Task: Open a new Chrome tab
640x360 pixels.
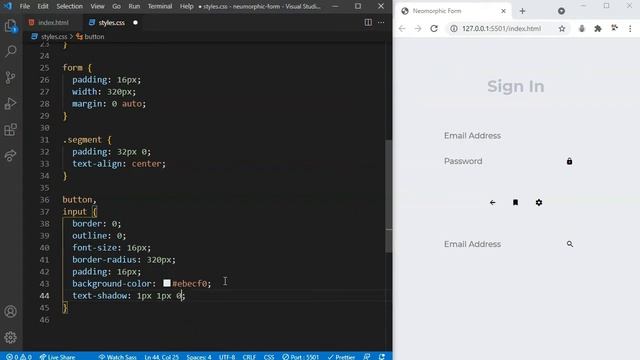Action: 522,11
